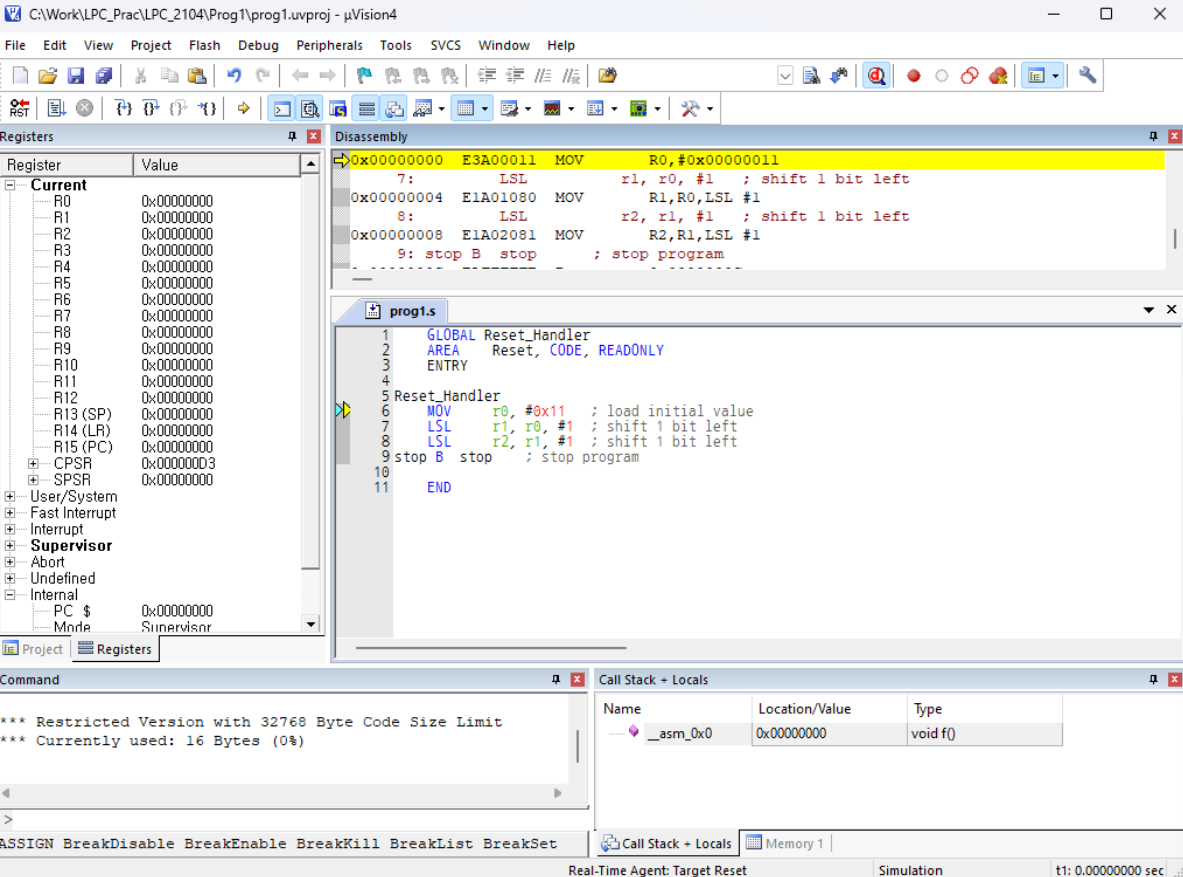Click the Run program icon
Image resolution: width=1183 pixels, height=877 pixels.
tap(57, 108)
